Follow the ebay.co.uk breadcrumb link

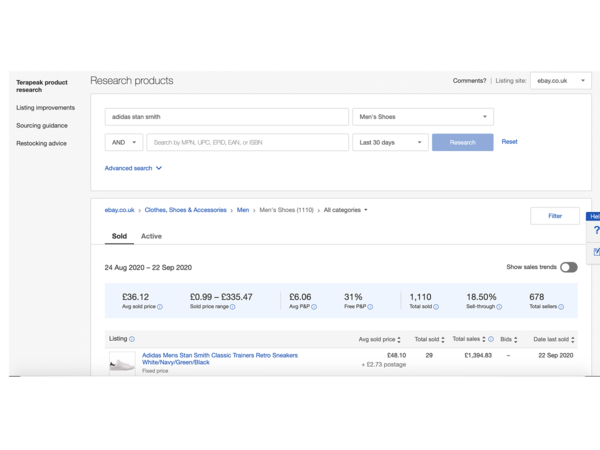click(x=119, y=210)
